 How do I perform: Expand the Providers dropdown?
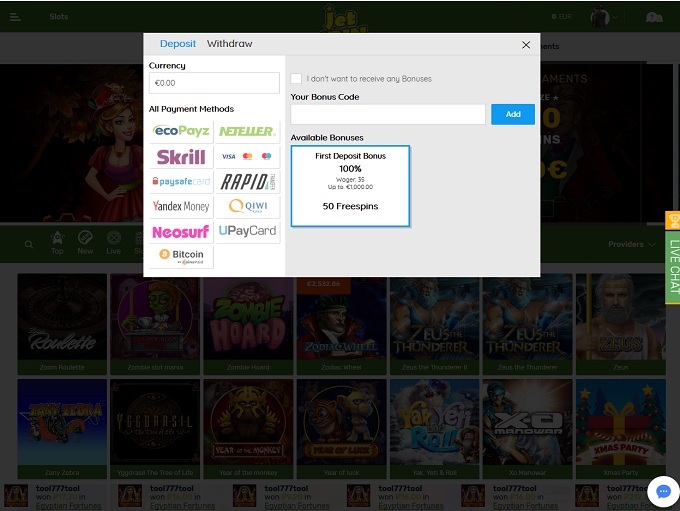point(631,244)
